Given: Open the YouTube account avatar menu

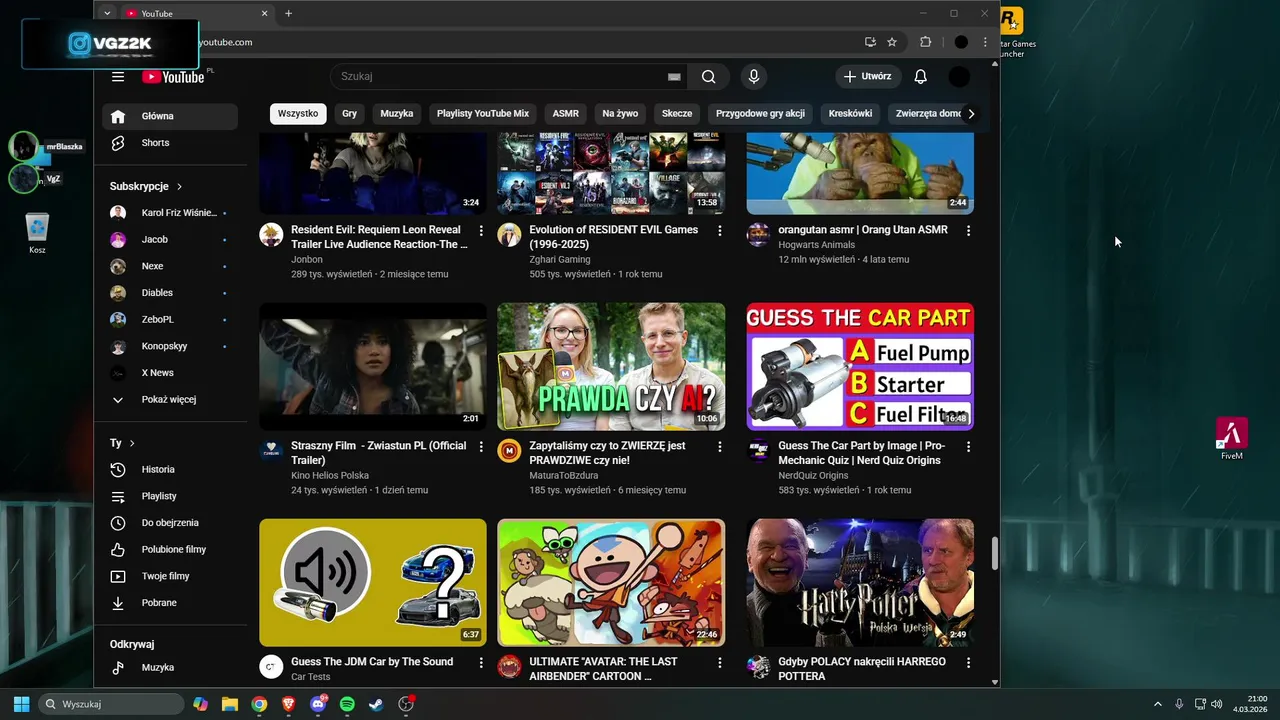Looking at the screenshot, I should [959, 77].
